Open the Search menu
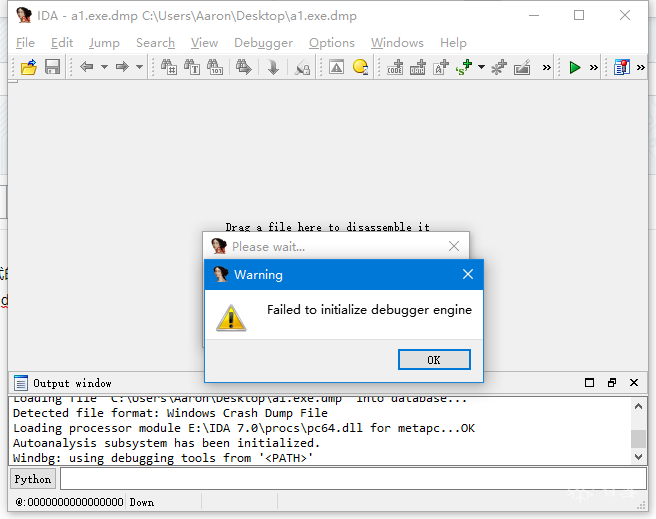 pyautogui.click(x=155, y=43)
